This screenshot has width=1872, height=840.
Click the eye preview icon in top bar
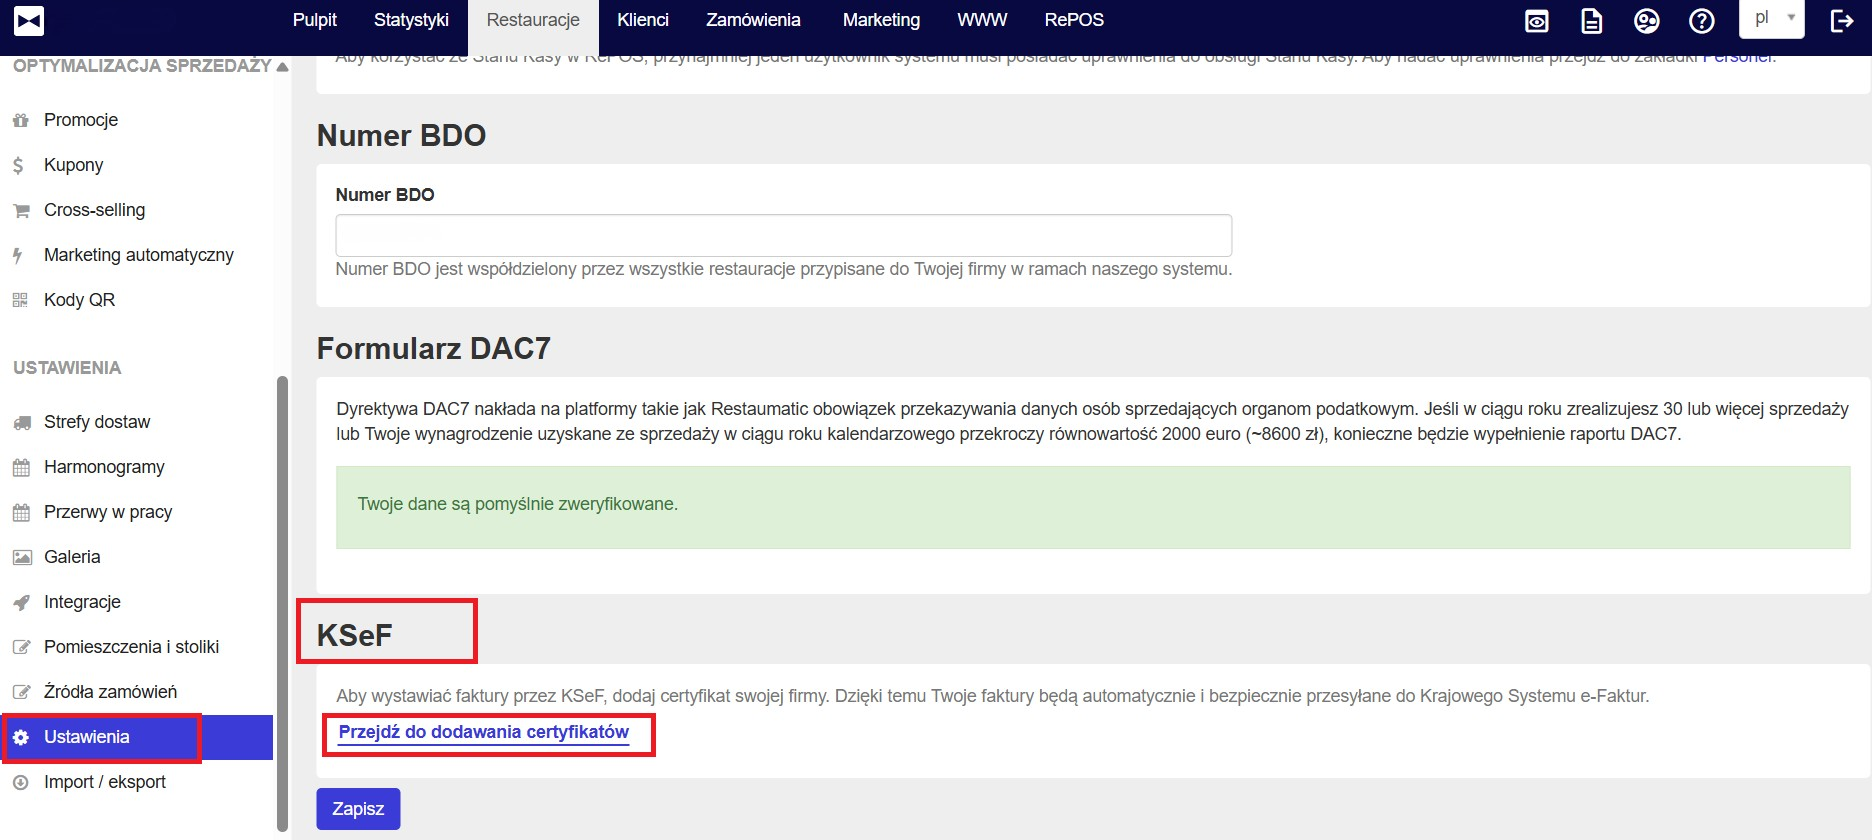click(1536, 21)
